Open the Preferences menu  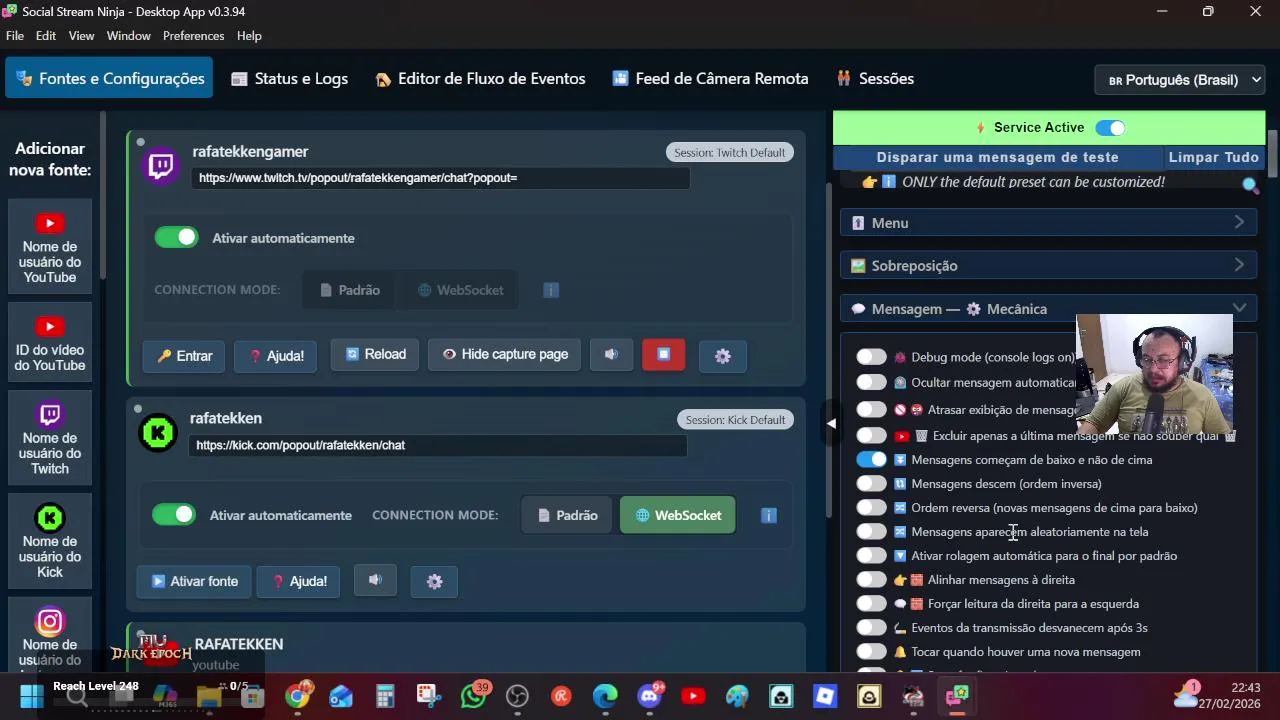(194, 36)
